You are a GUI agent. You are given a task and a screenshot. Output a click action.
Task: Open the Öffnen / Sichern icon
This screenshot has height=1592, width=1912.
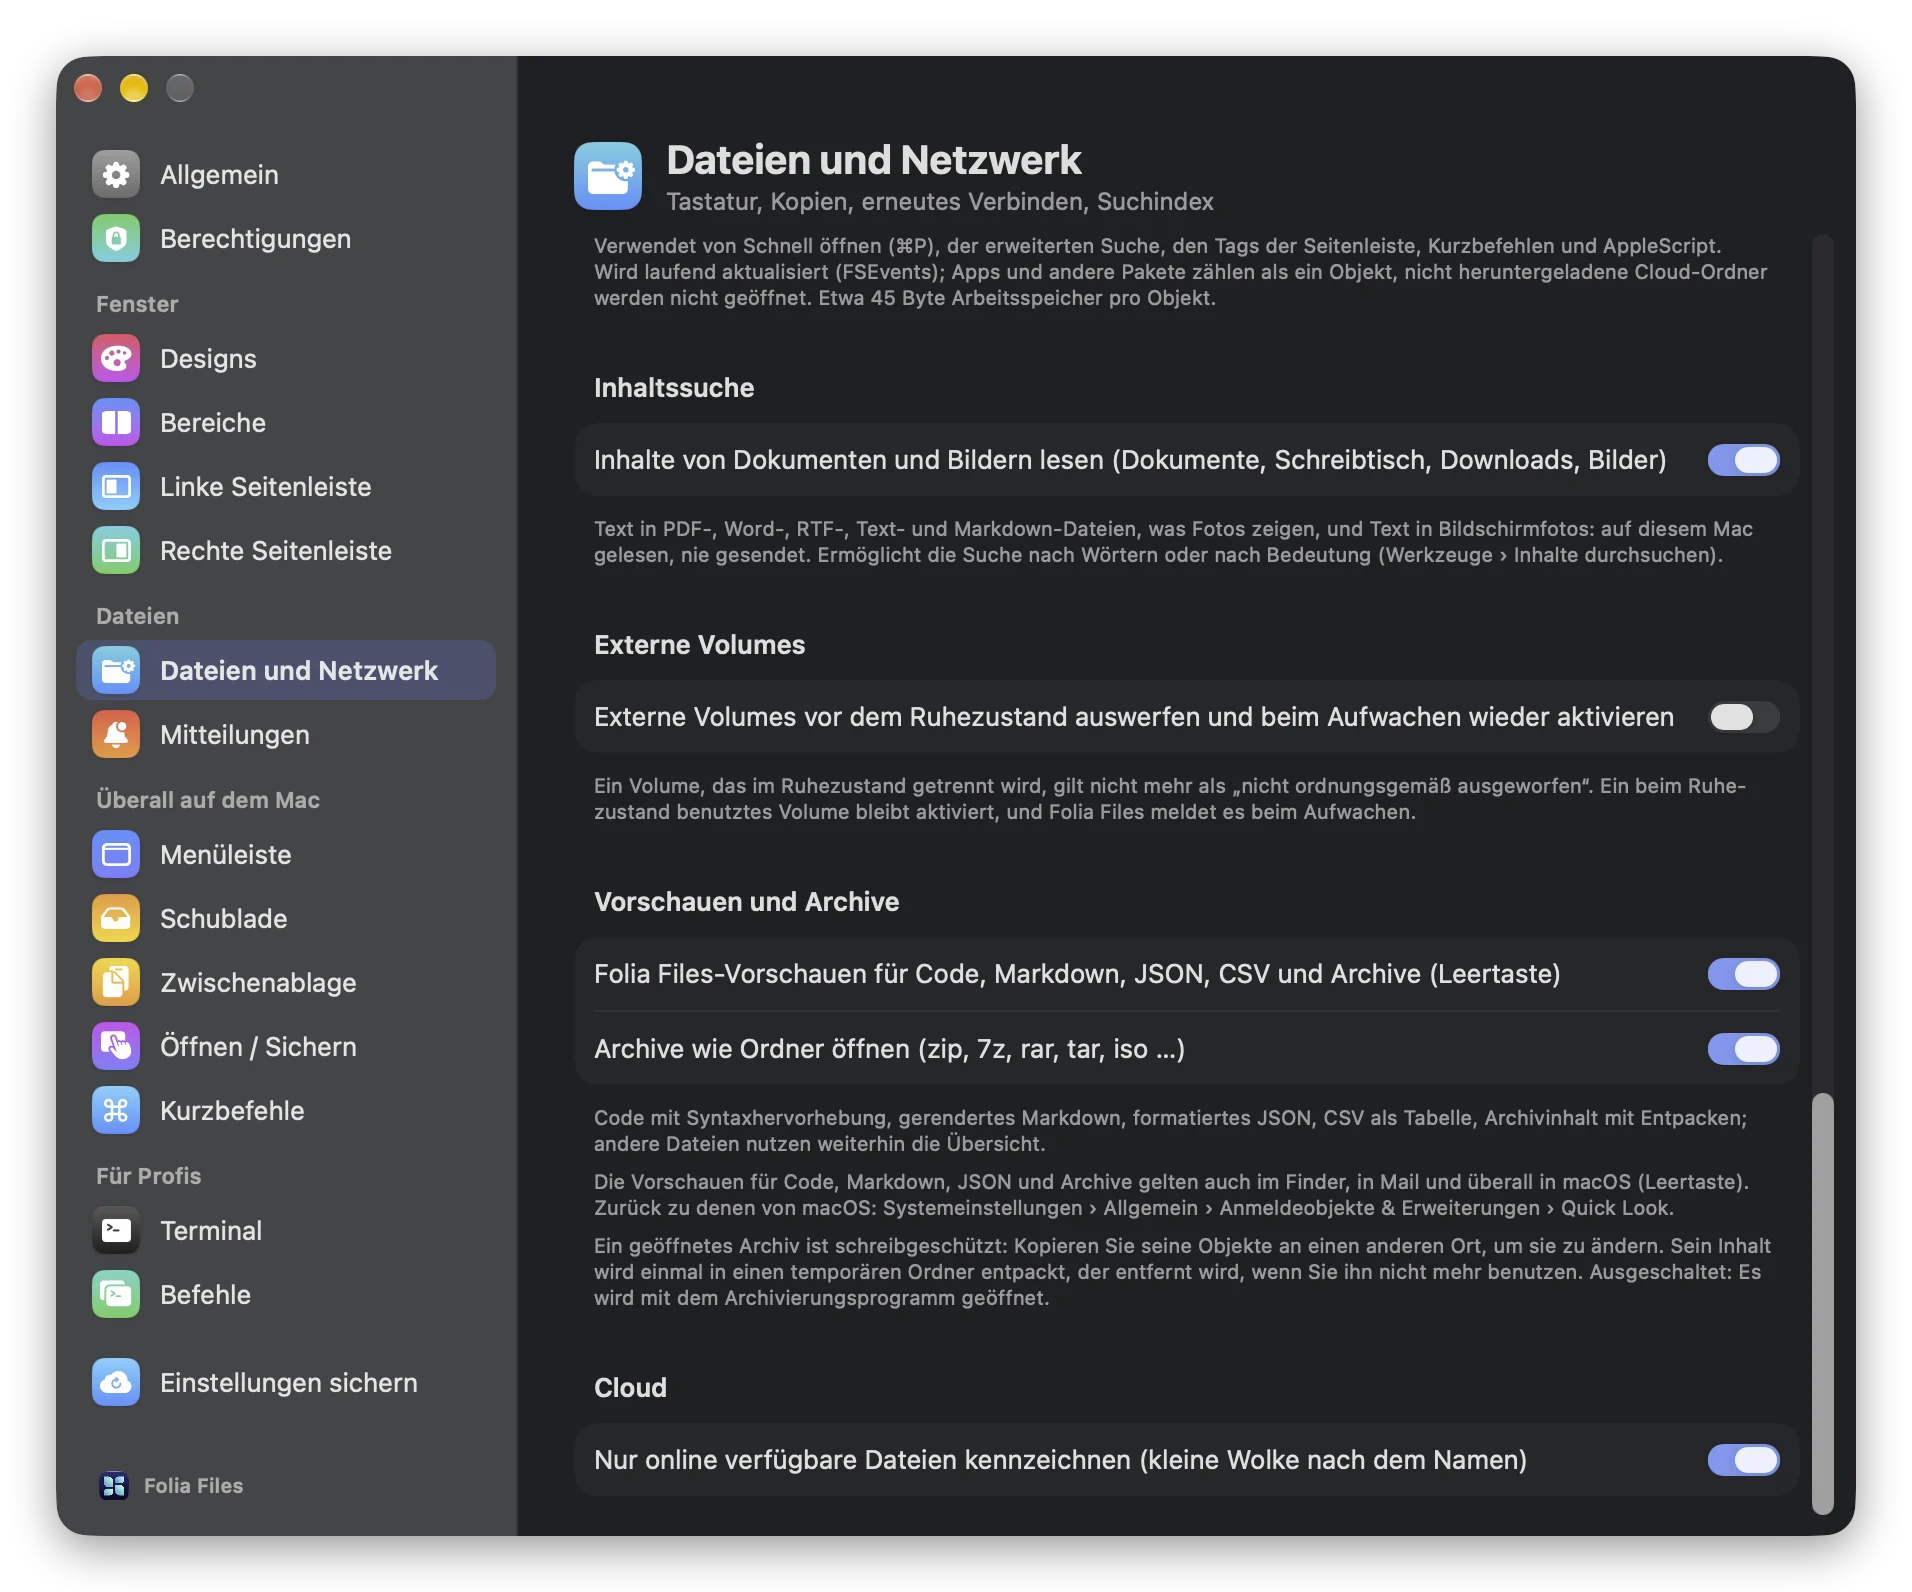pyautogui.click(x=116, y=1047)
